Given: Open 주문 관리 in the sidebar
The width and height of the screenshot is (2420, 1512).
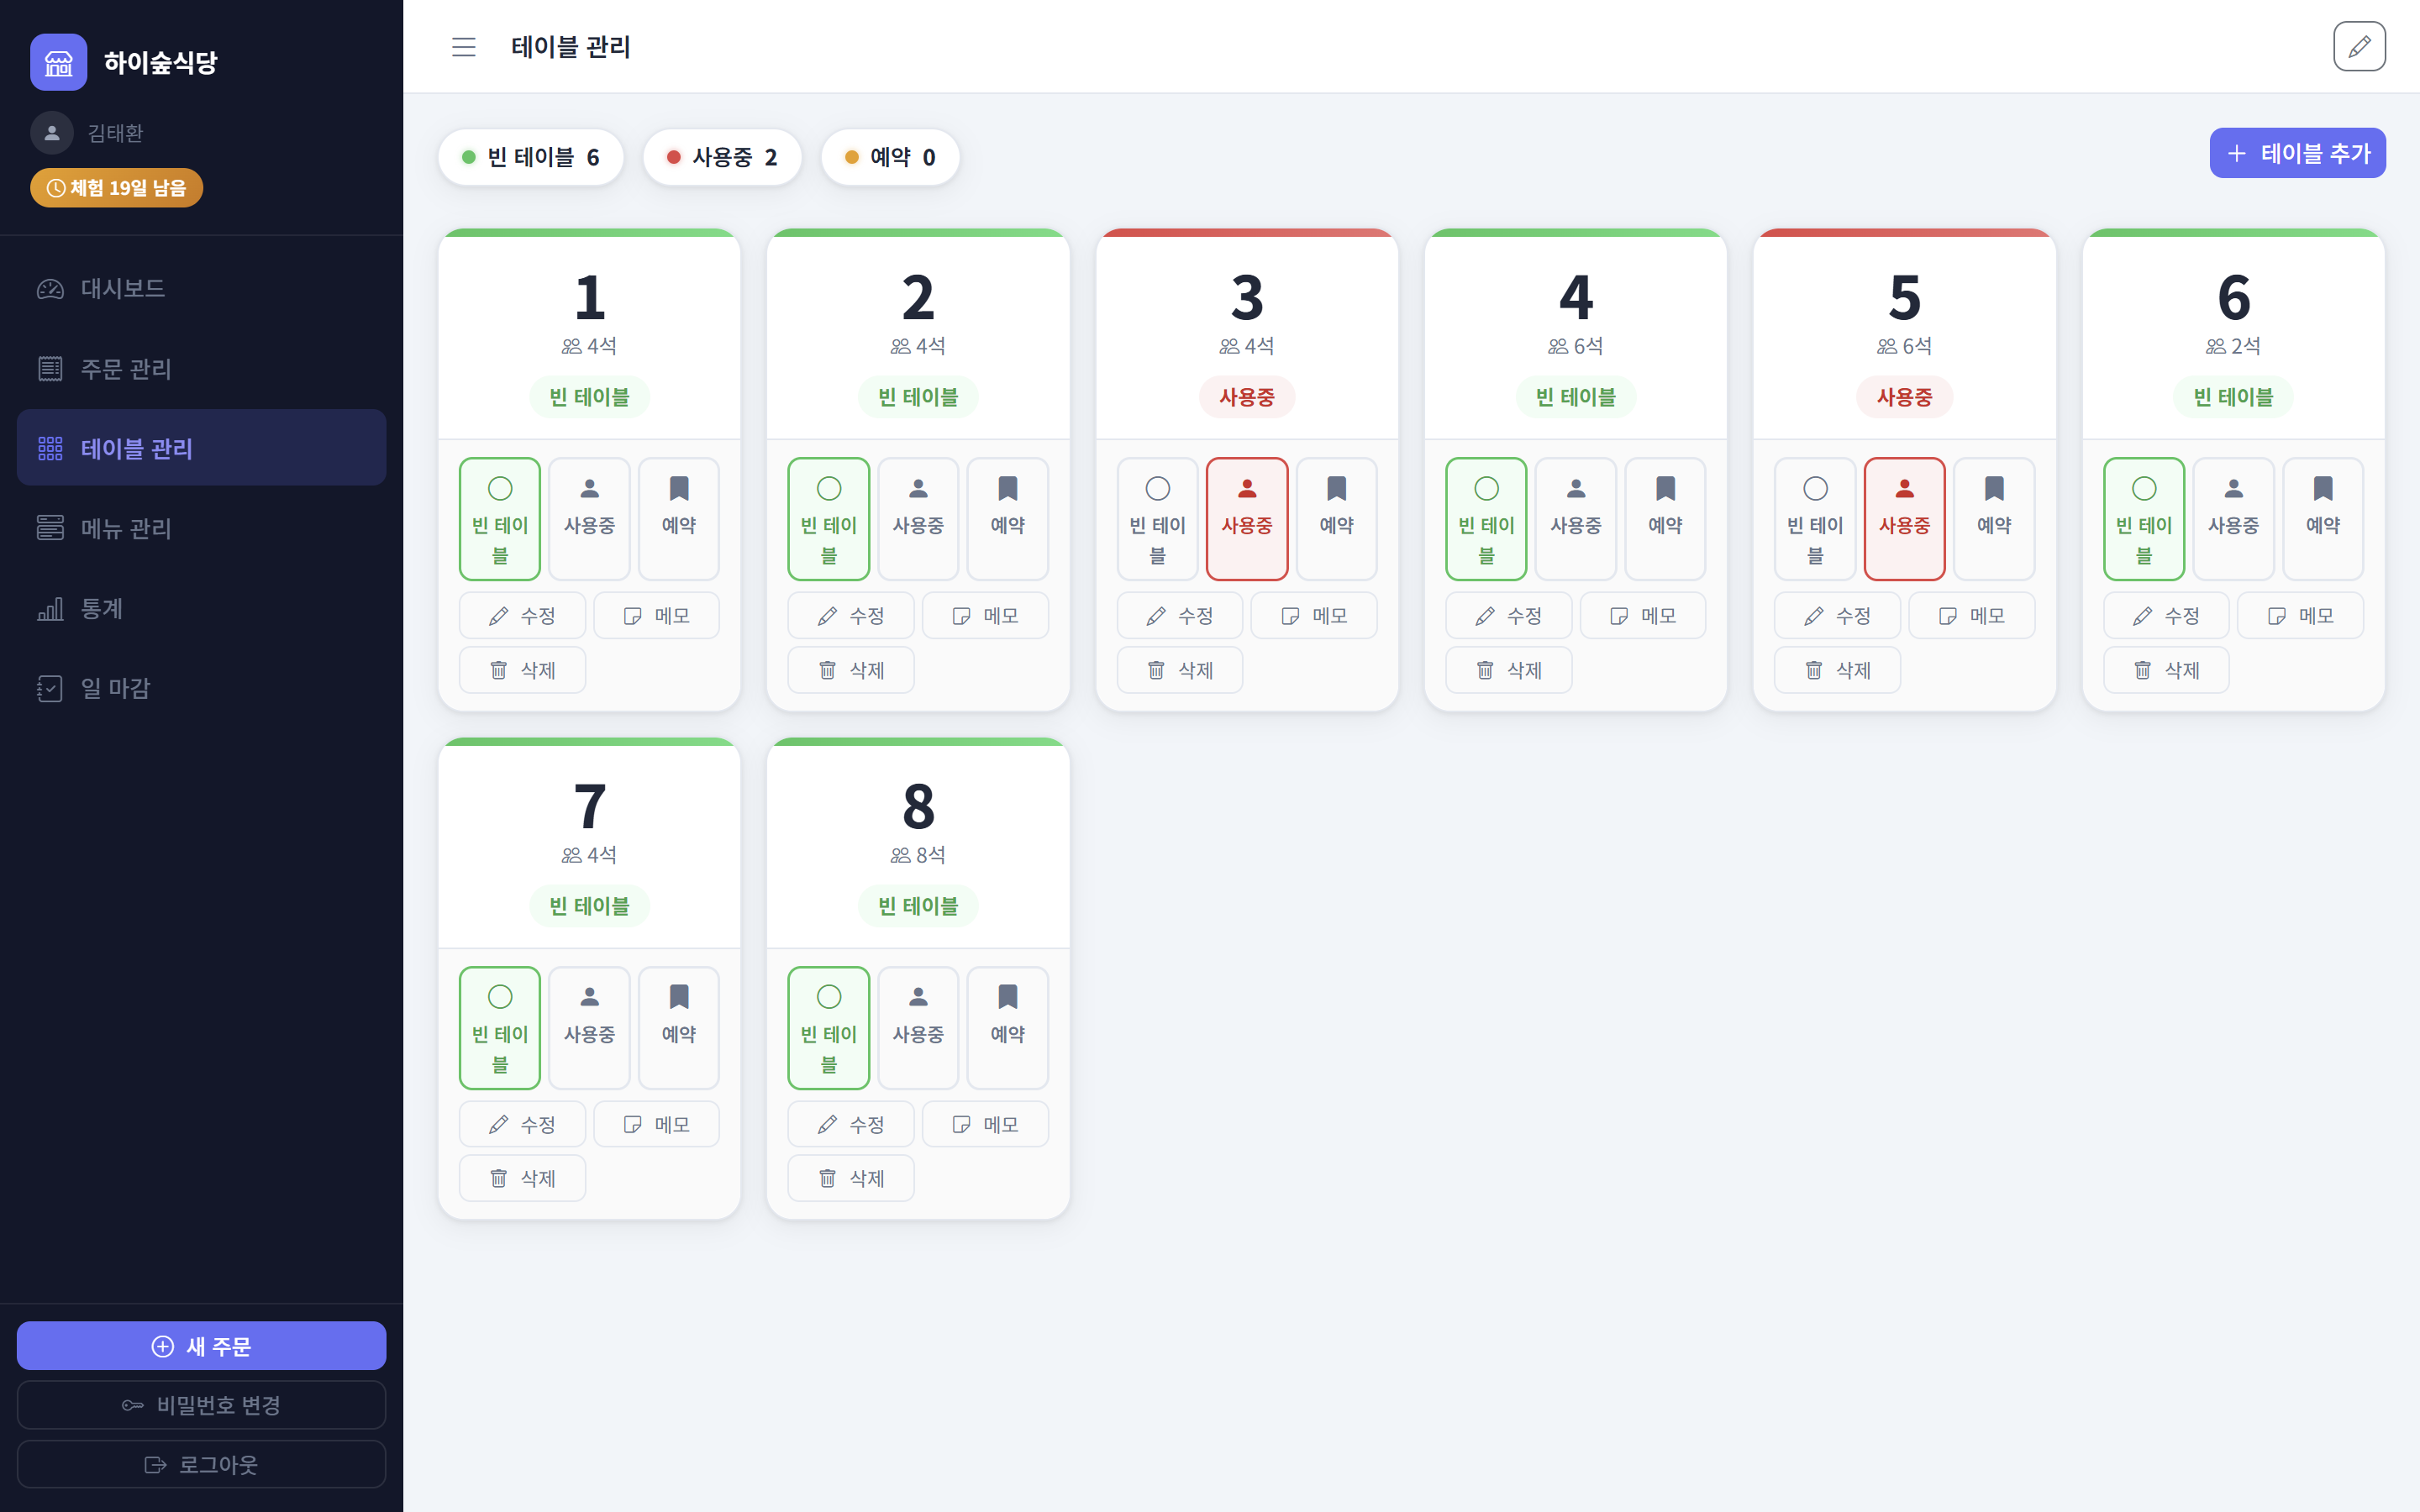Looking at the screenshot, I should click(201, 369).
